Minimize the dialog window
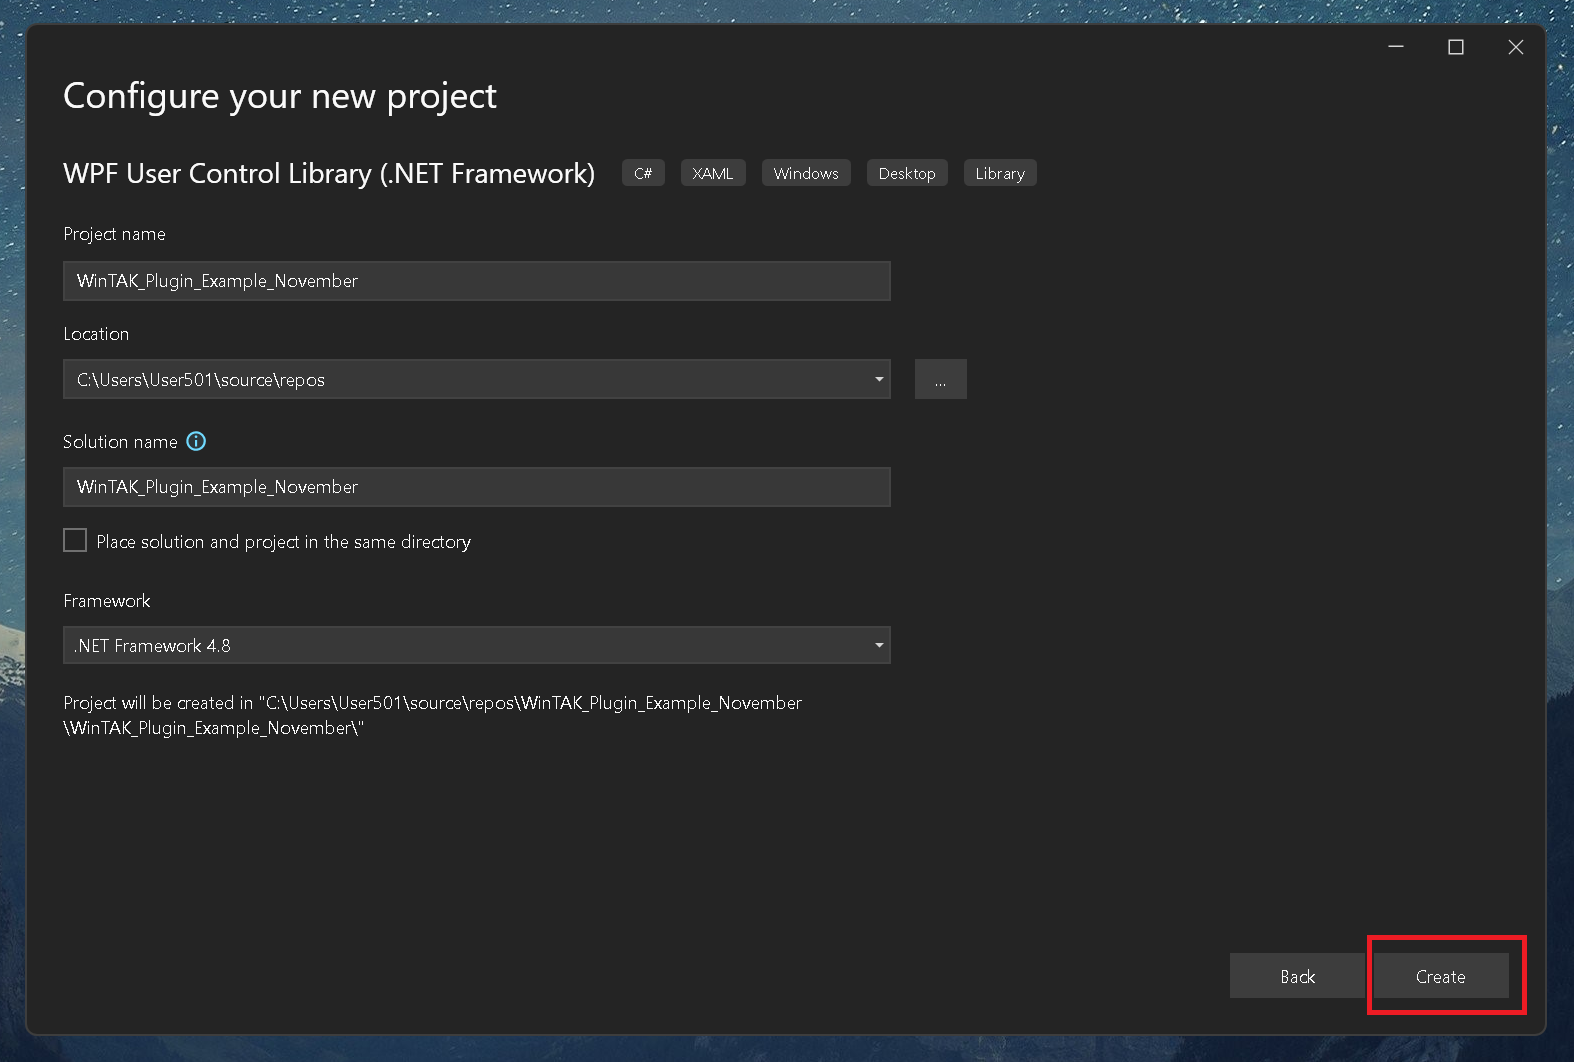The width and height of the screenshot is (1574, 1062). [1396, 47]
